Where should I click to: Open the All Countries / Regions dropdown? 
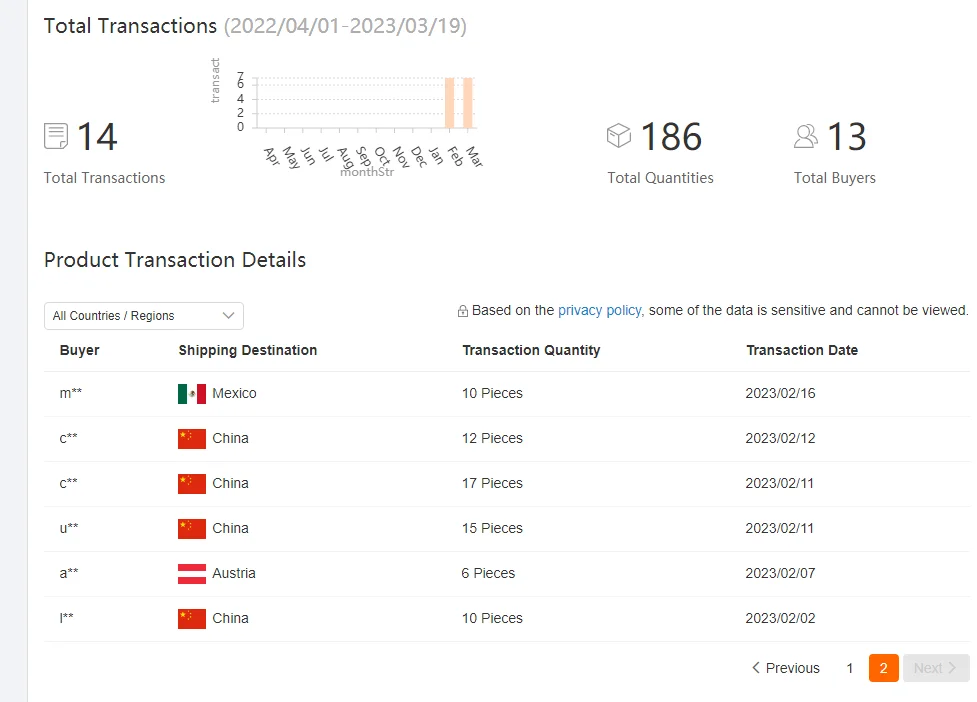point(144,316)
